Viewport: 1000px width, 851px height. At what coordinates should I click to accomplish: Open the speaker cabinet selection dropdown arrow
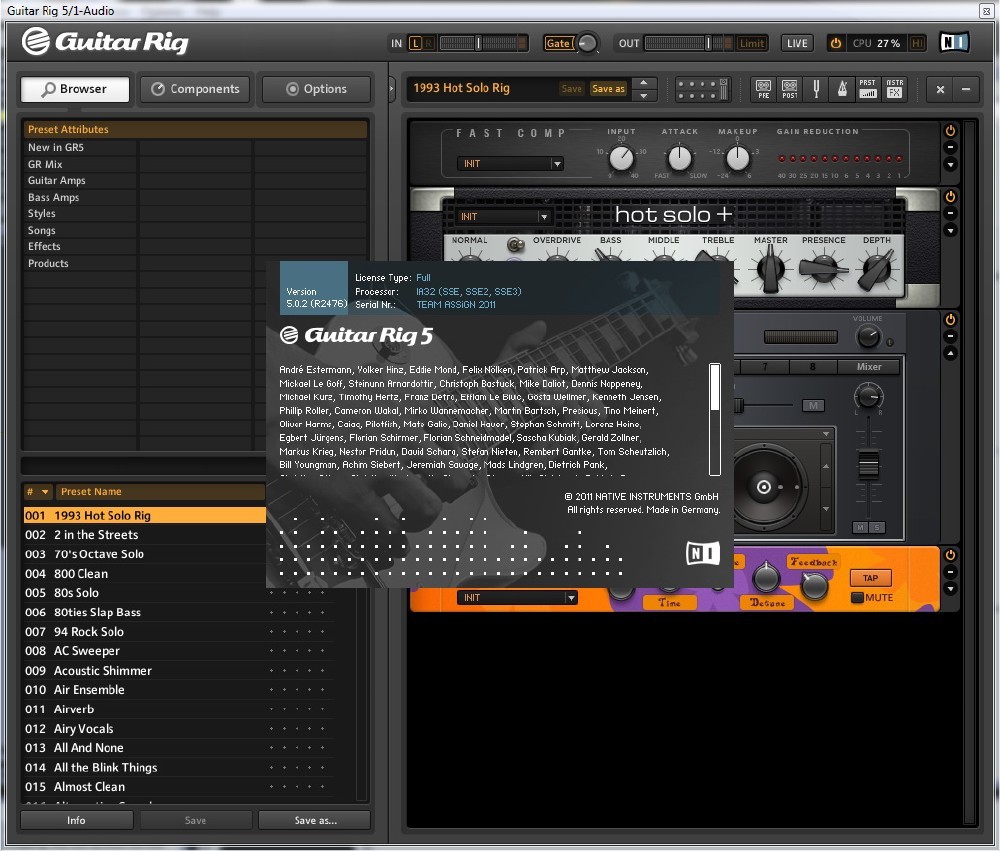[826, 434]
